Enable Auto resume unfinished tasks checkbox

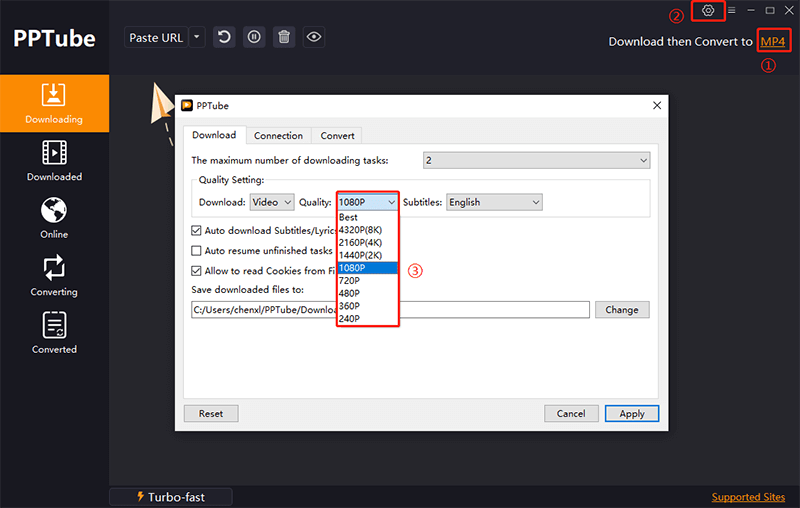[196, 251]
